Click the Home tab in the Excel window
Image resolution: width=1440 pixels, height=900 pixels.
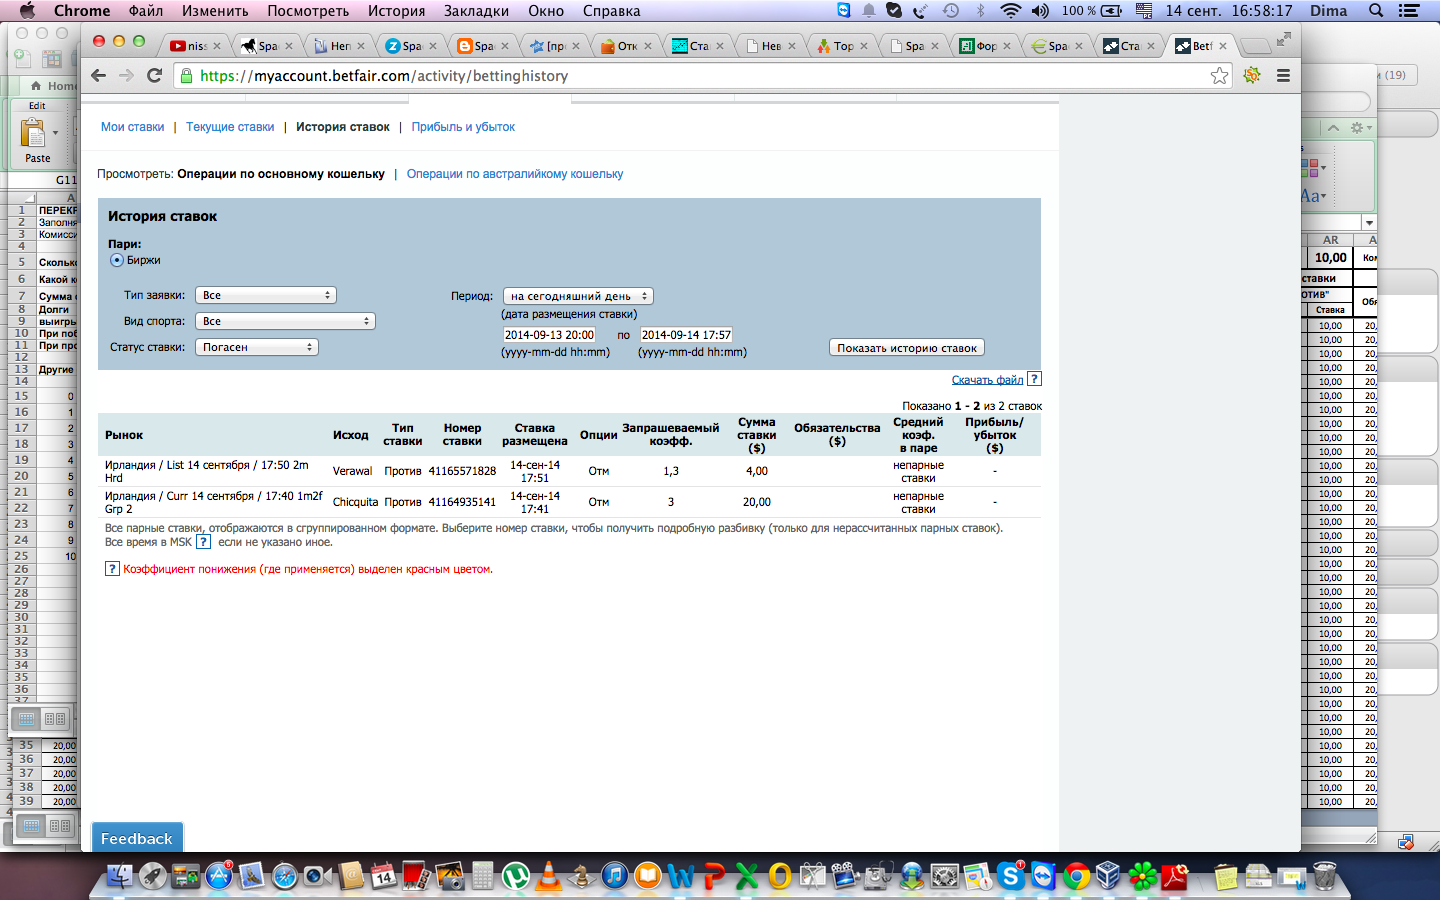coord(55,86)
